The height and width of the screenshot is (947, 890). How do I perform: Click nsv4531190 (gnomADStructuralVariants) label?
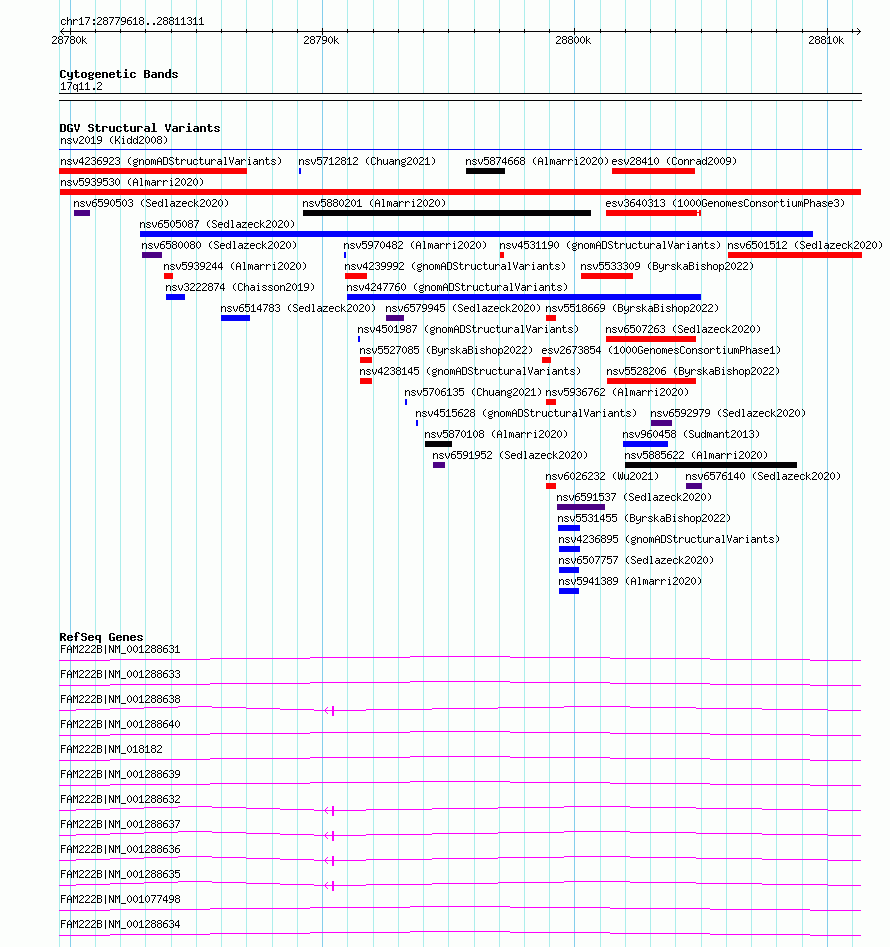(x=610, y=245)
